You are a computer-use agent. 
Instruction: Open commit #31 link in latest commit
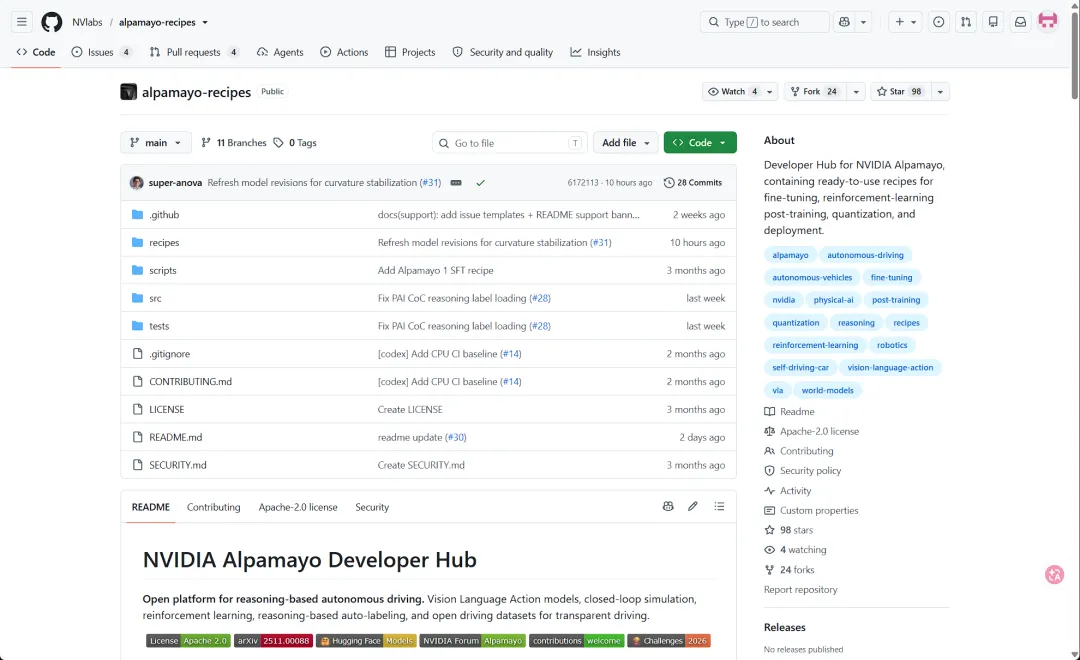(430, 183)
